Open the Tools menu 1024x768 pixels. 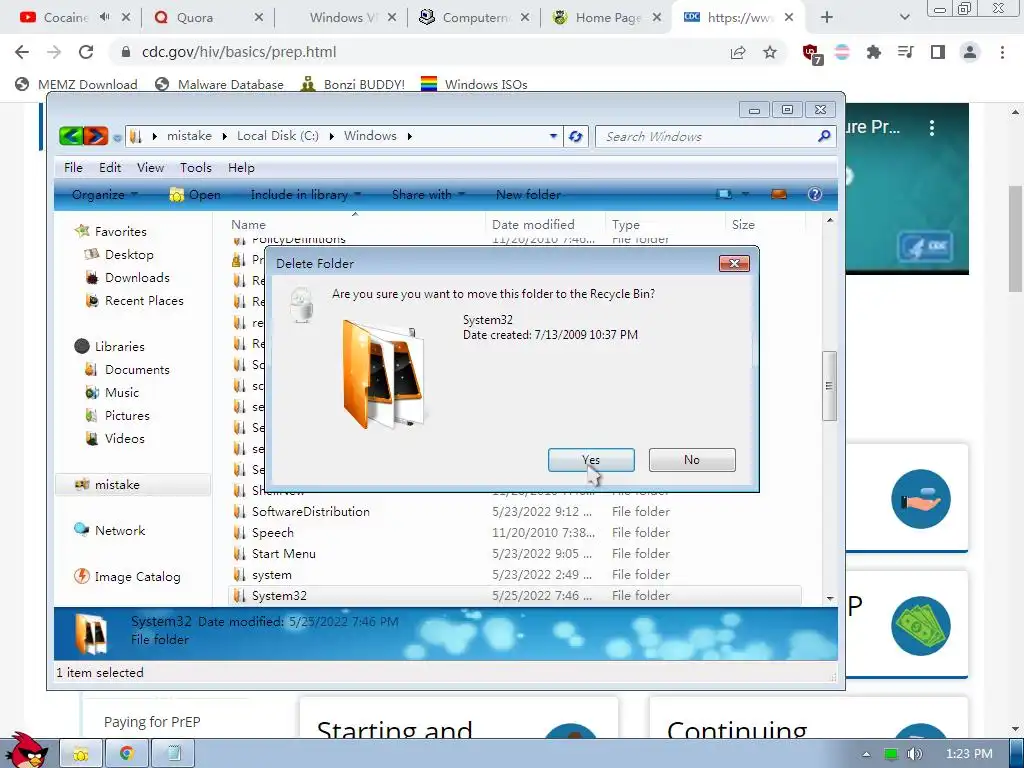196,168
